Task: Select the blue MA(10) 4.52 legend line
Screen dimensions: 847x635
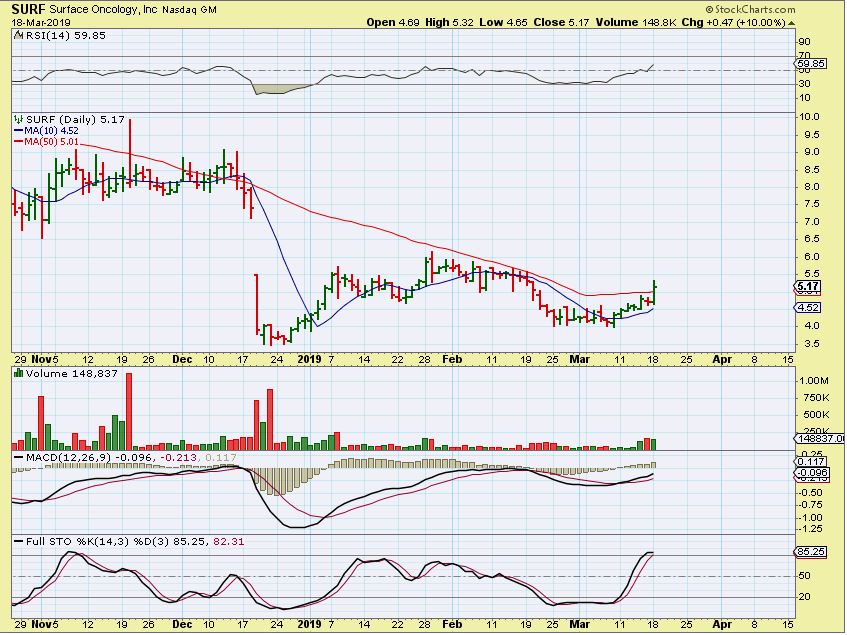Action: point(19,131)
